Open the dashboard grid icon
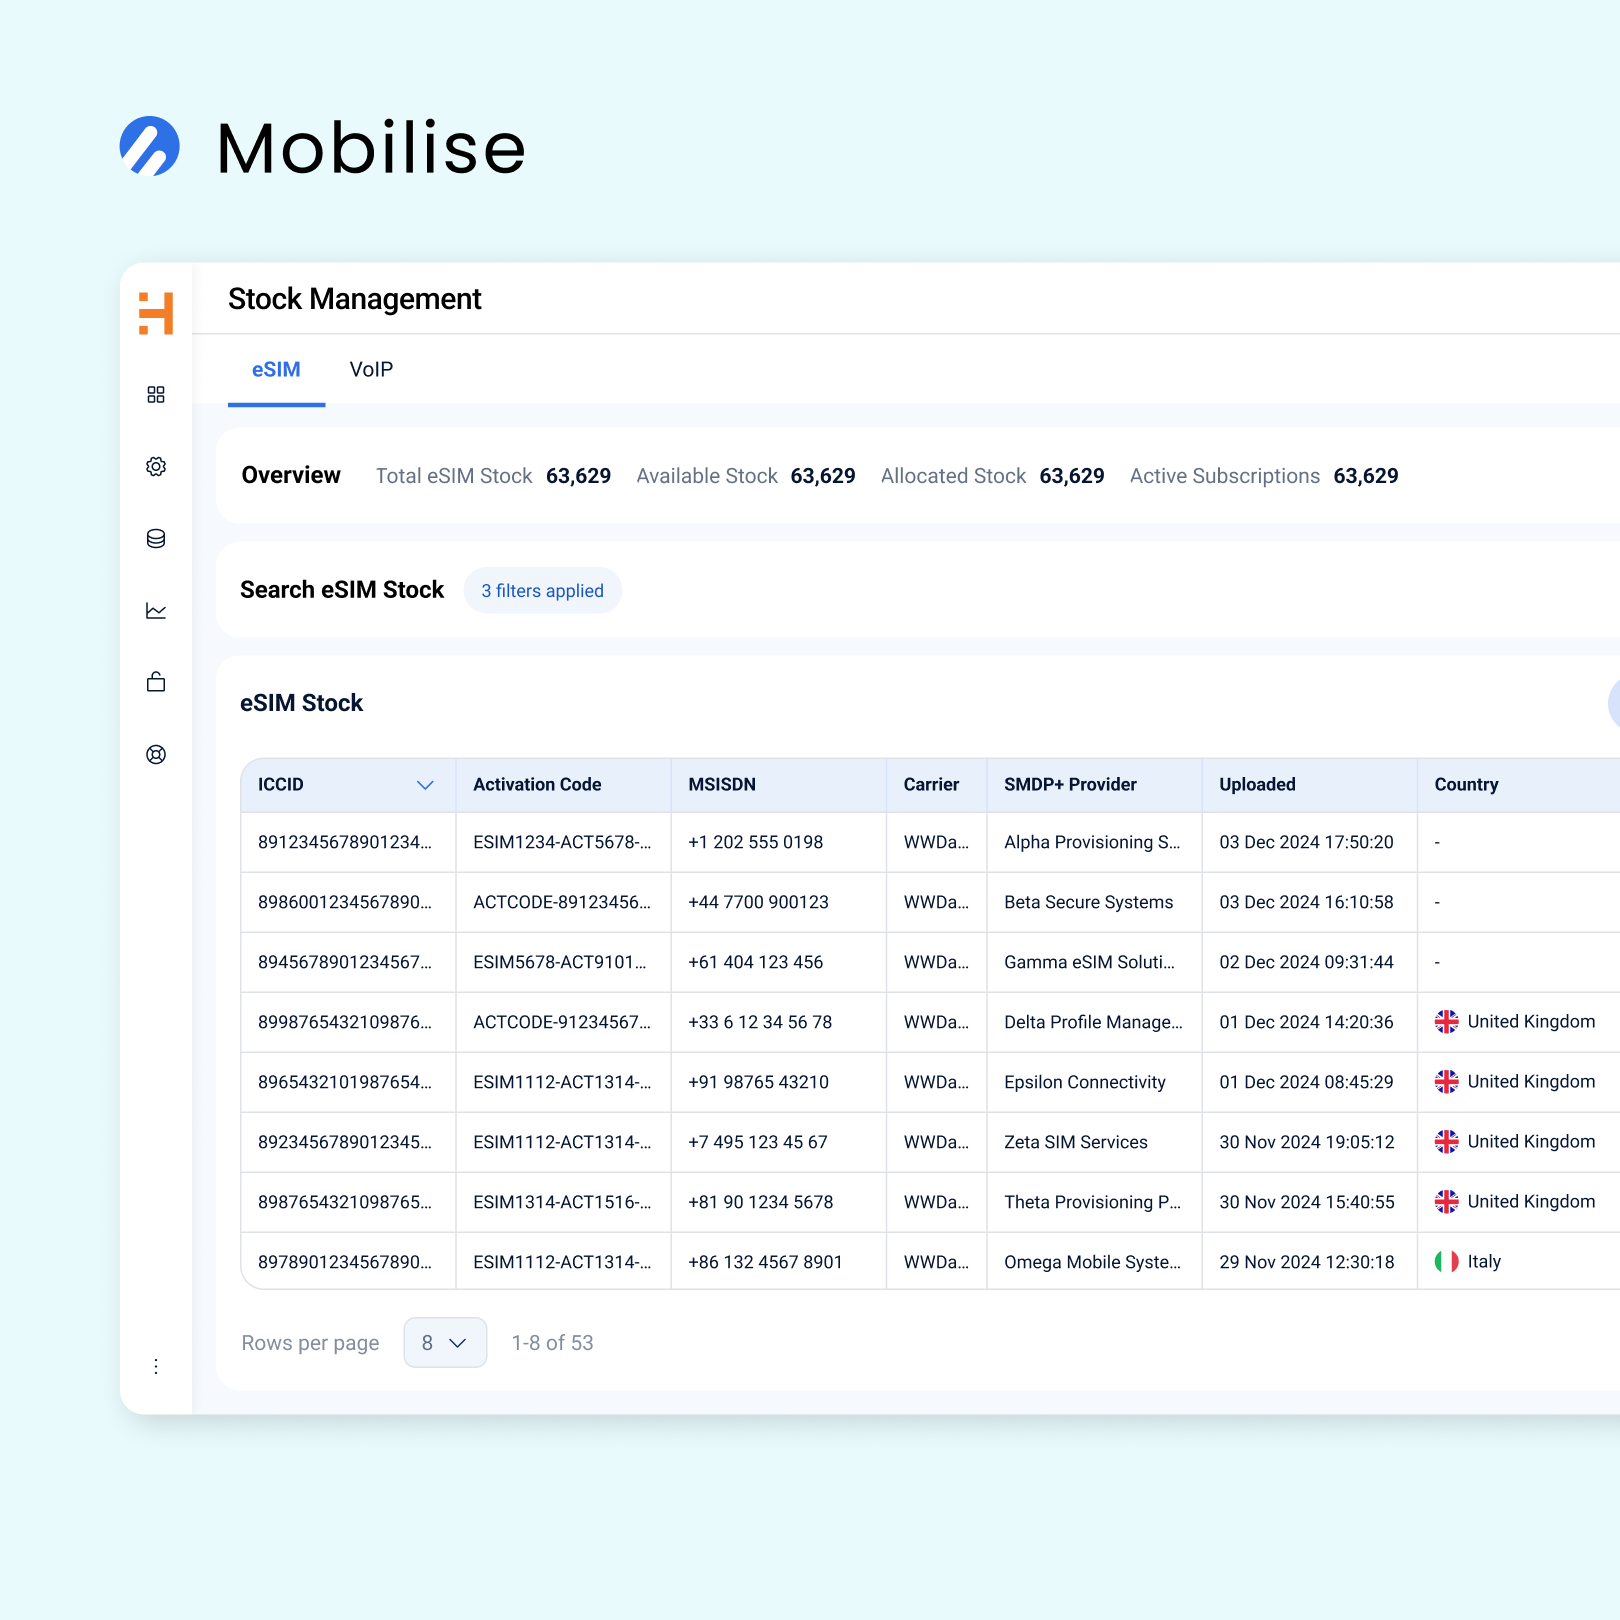This screenshot has width=1620, height=1620. (156, 395)
